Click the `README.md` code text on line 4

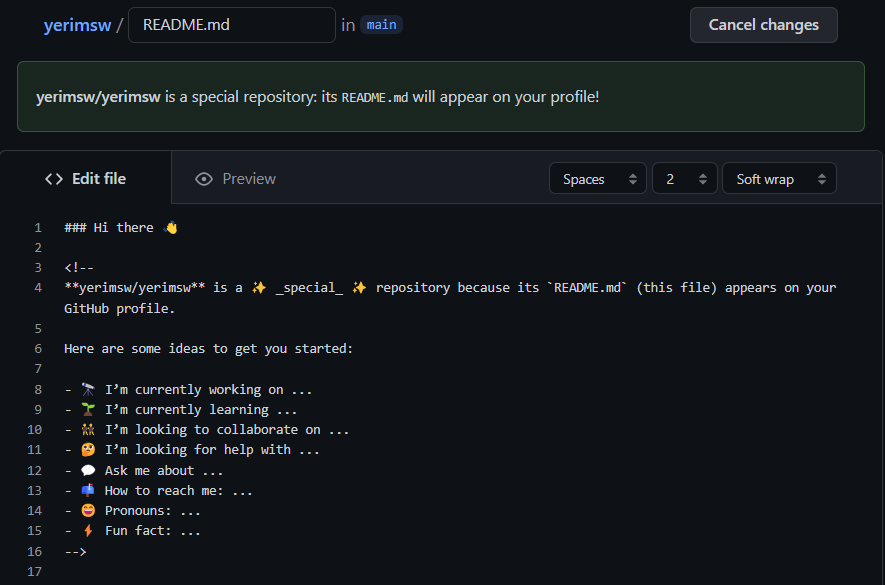(587, 288)
